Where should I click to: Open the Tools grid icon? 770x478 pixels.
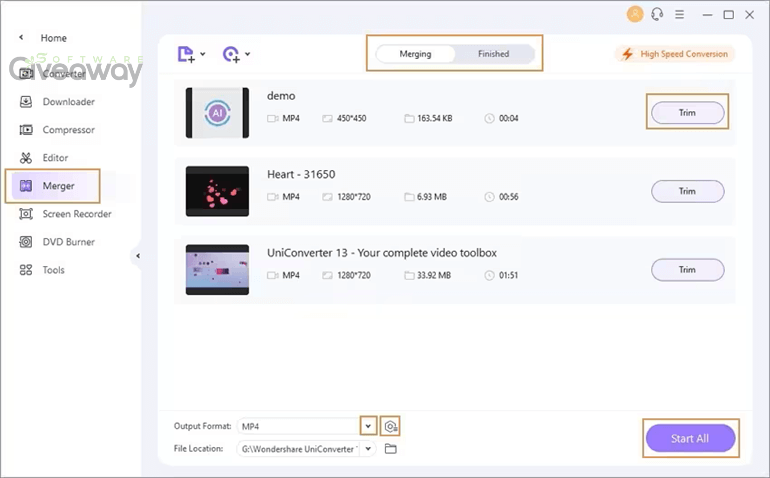pos(26,270)
